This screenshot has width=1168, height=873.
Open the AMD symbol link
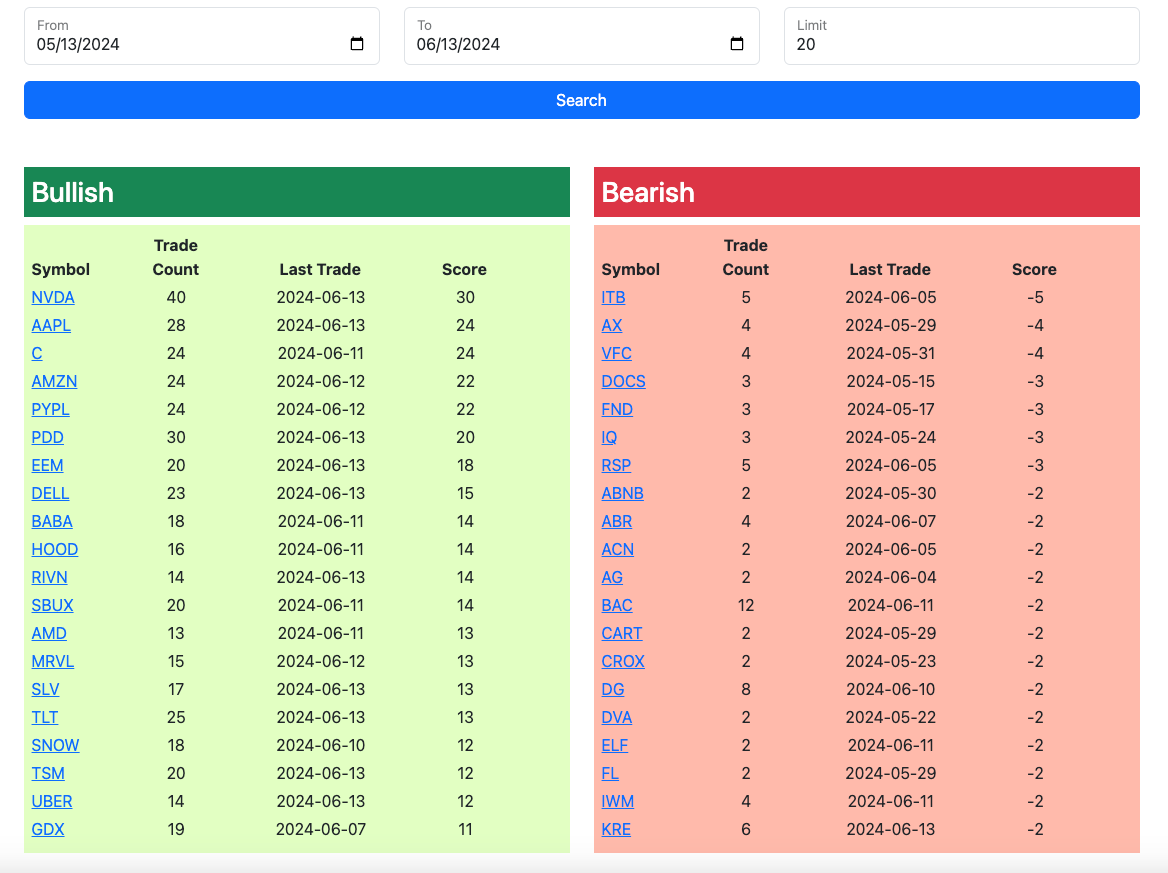(x=49, y=633)
